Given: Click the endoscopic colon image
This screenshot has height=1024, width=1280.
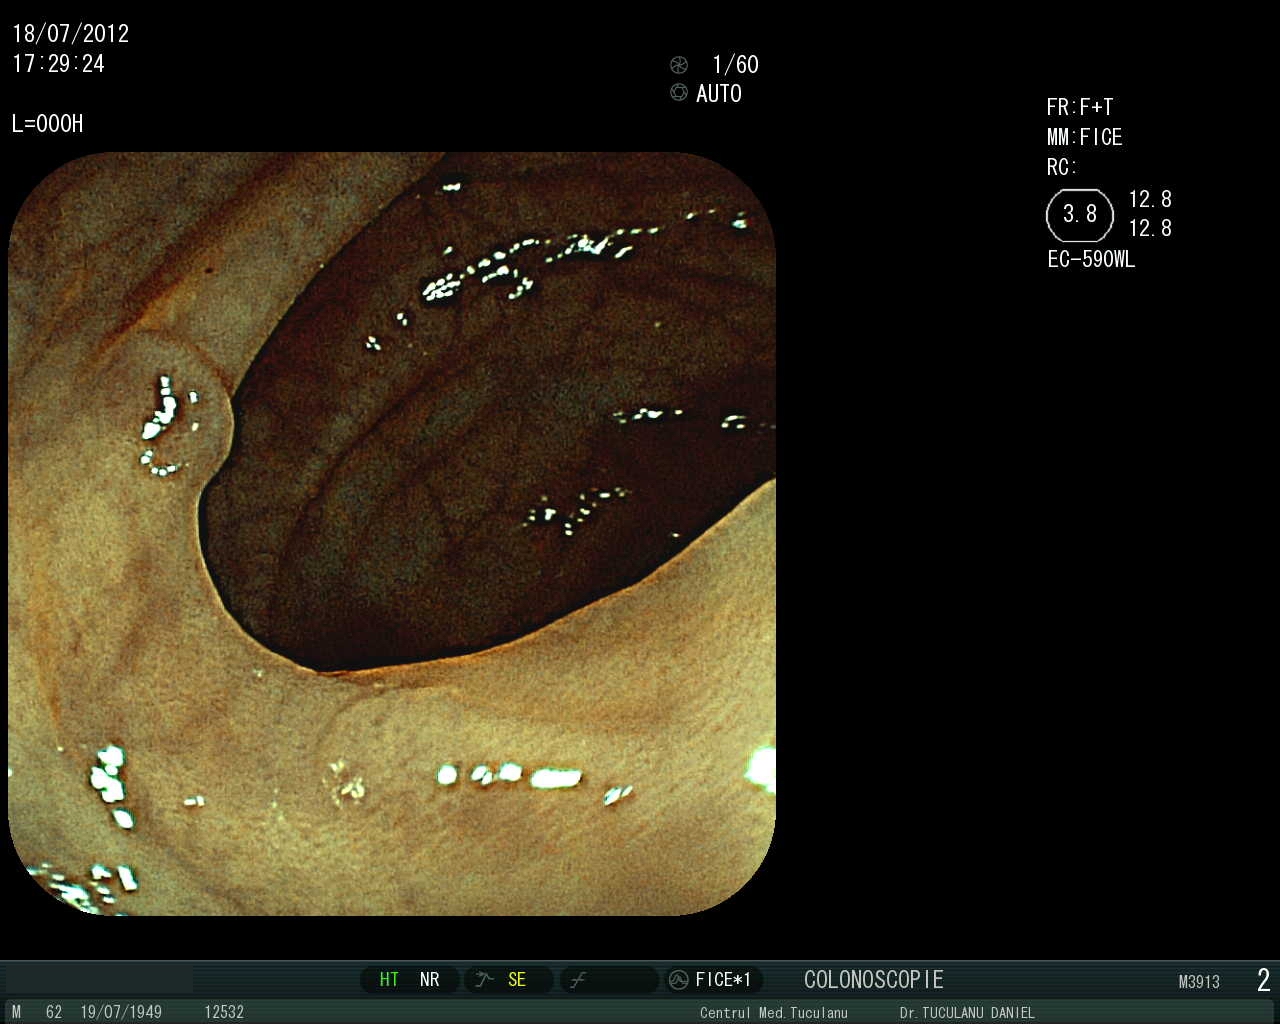Looking at the screenshot, I should pos(392,533).
